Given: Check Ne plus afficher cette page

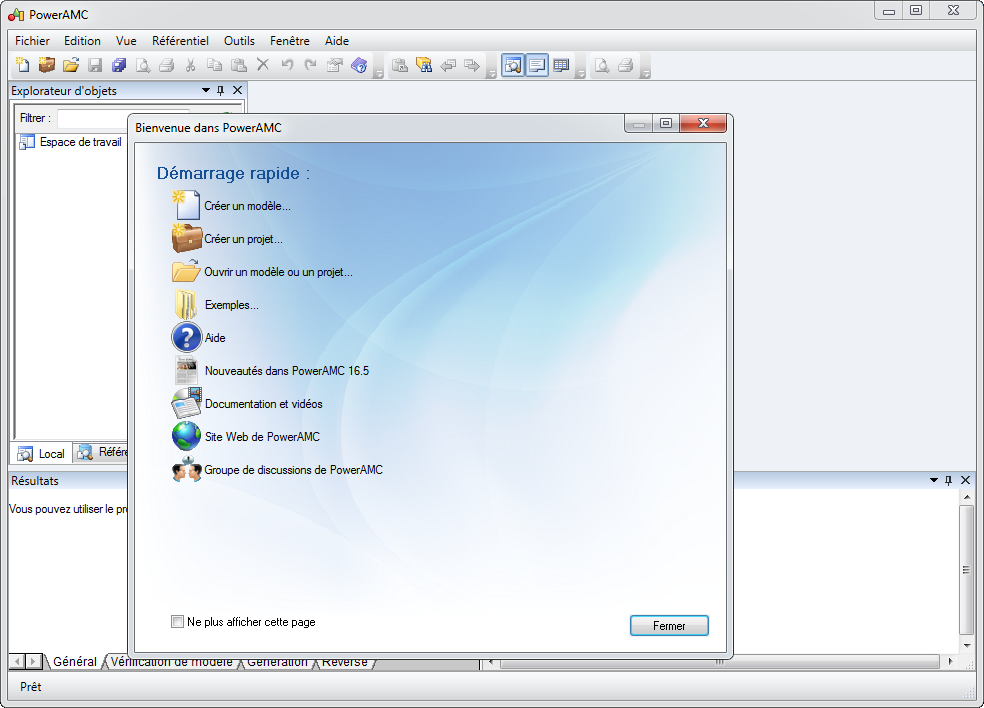Looking at the screenshot, I should pos(178,622).
